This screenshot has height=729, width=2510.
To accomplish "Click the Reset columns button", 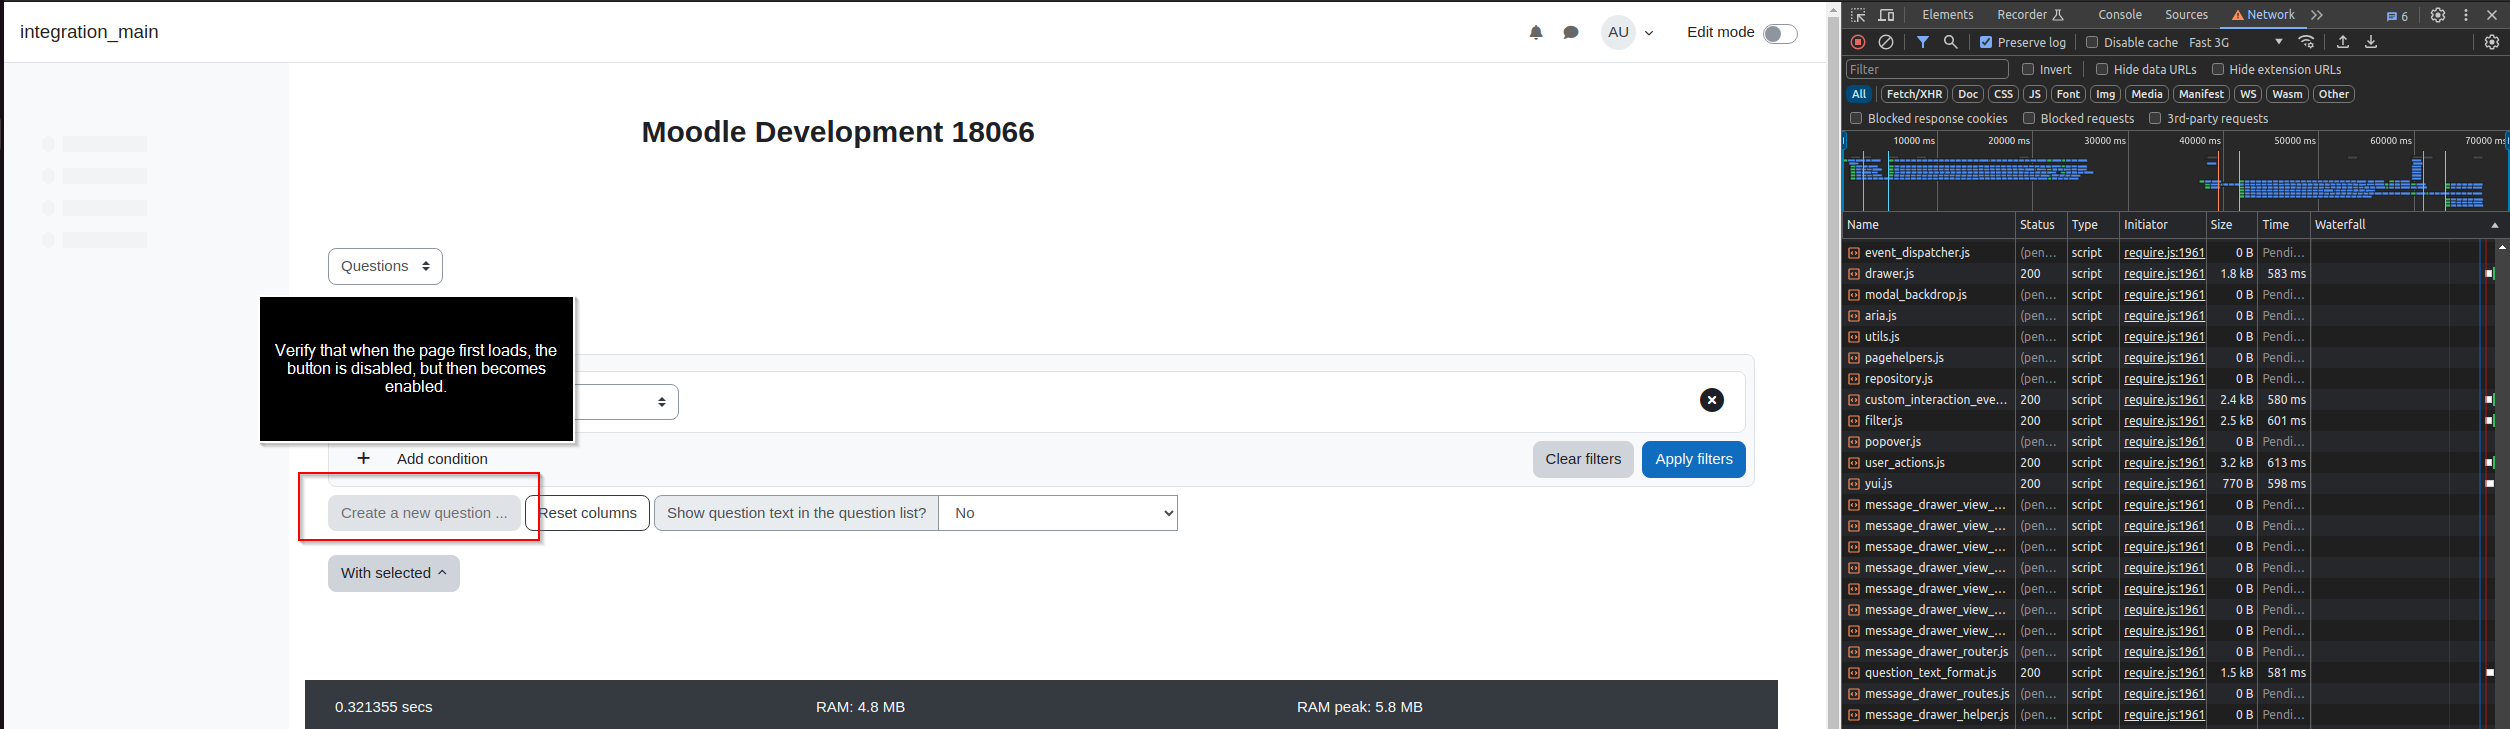I will point(588,513).
